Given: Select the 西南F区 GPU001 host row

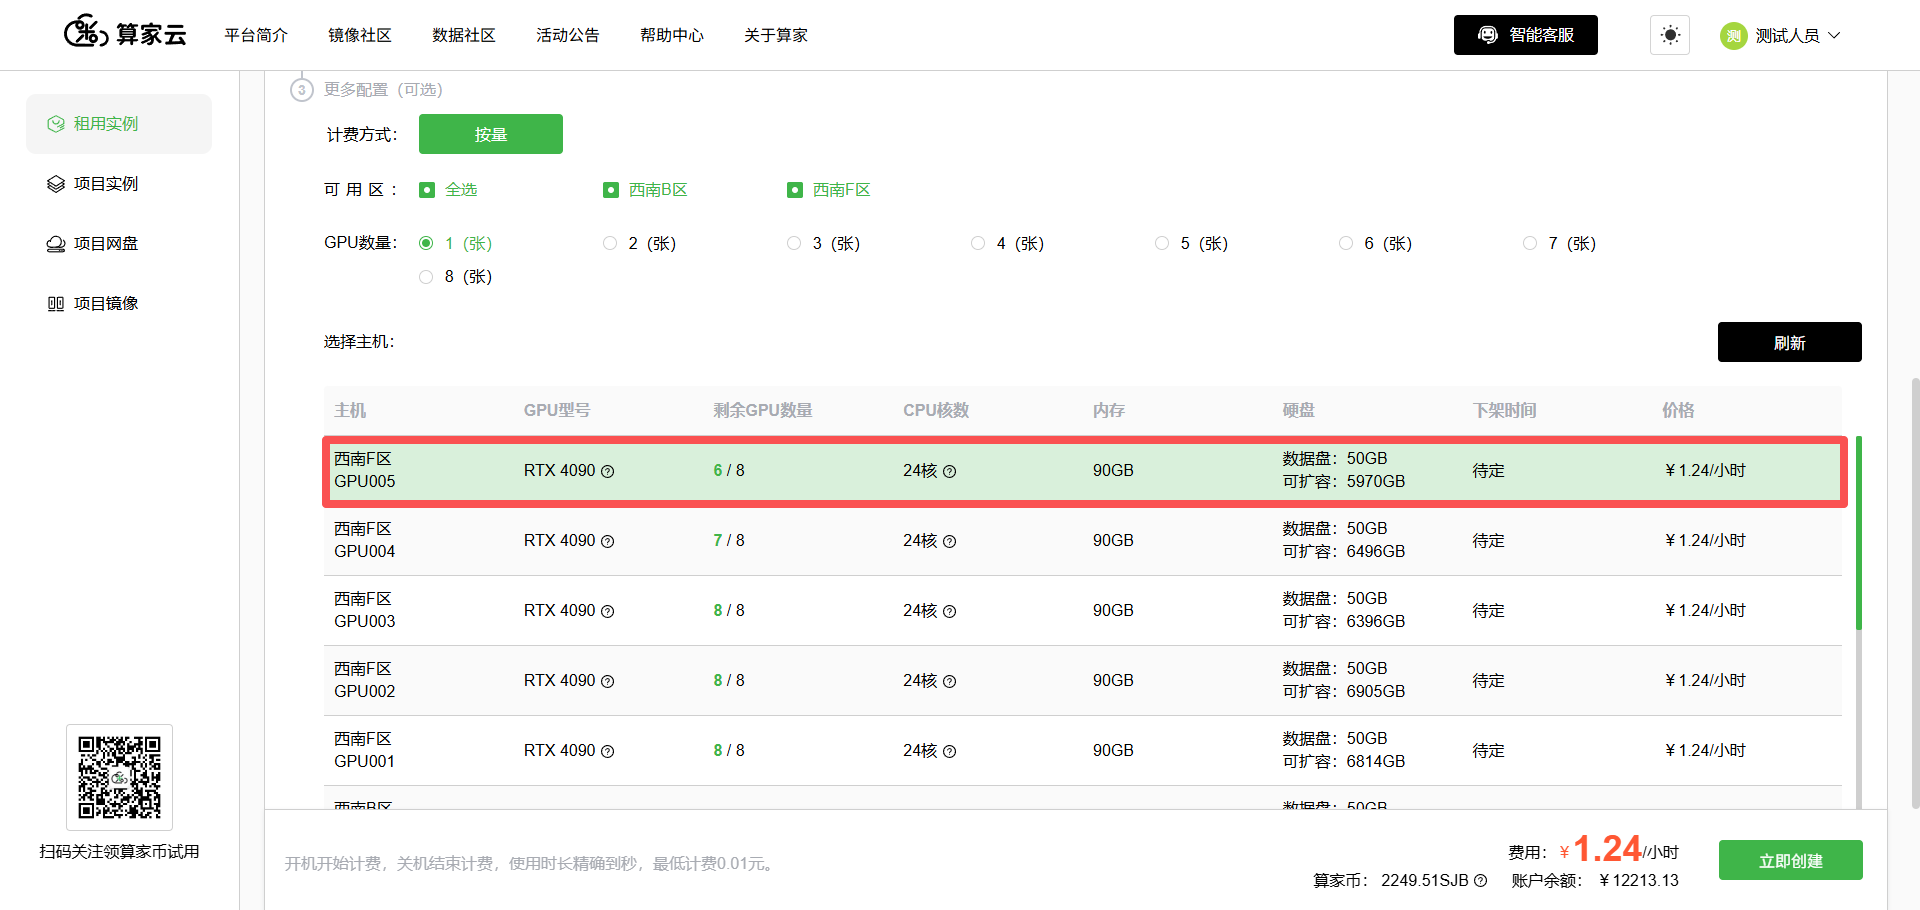Looking at the screenshot, I should tap(1083, 751).
